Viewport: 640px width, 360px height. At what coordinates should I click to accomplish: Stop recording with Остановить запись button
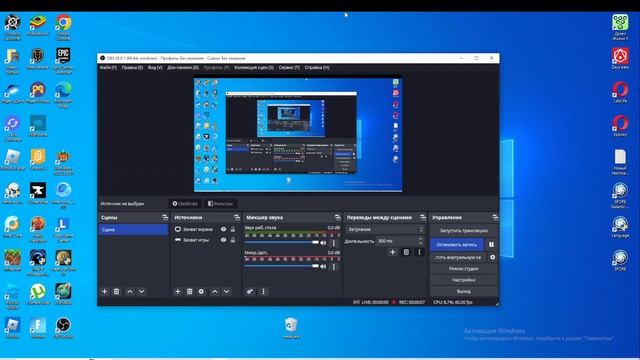(457, 244)
